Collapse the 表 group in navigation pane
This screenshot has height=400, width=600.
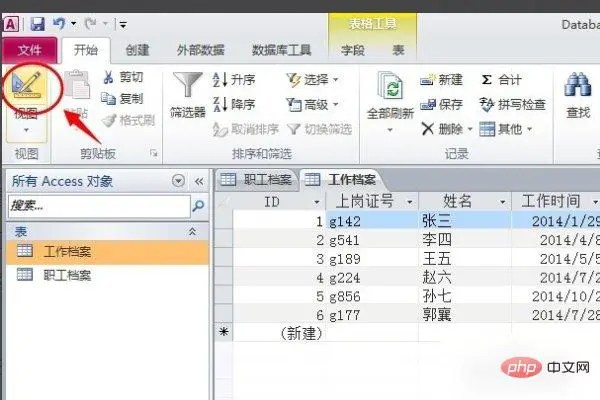click(x=193, y=231)
